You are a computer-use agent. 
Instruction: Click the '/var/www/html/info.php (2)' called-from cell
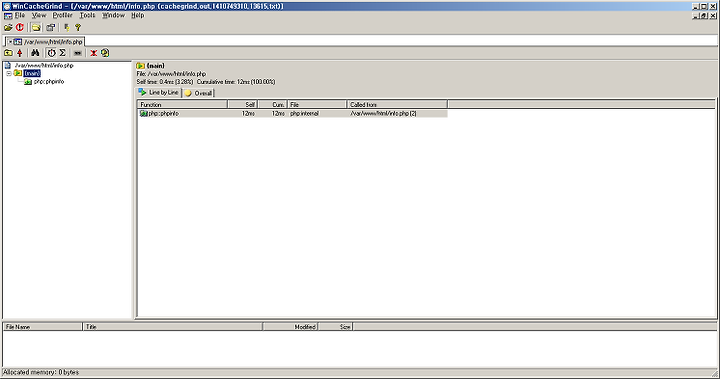(383, 113)
